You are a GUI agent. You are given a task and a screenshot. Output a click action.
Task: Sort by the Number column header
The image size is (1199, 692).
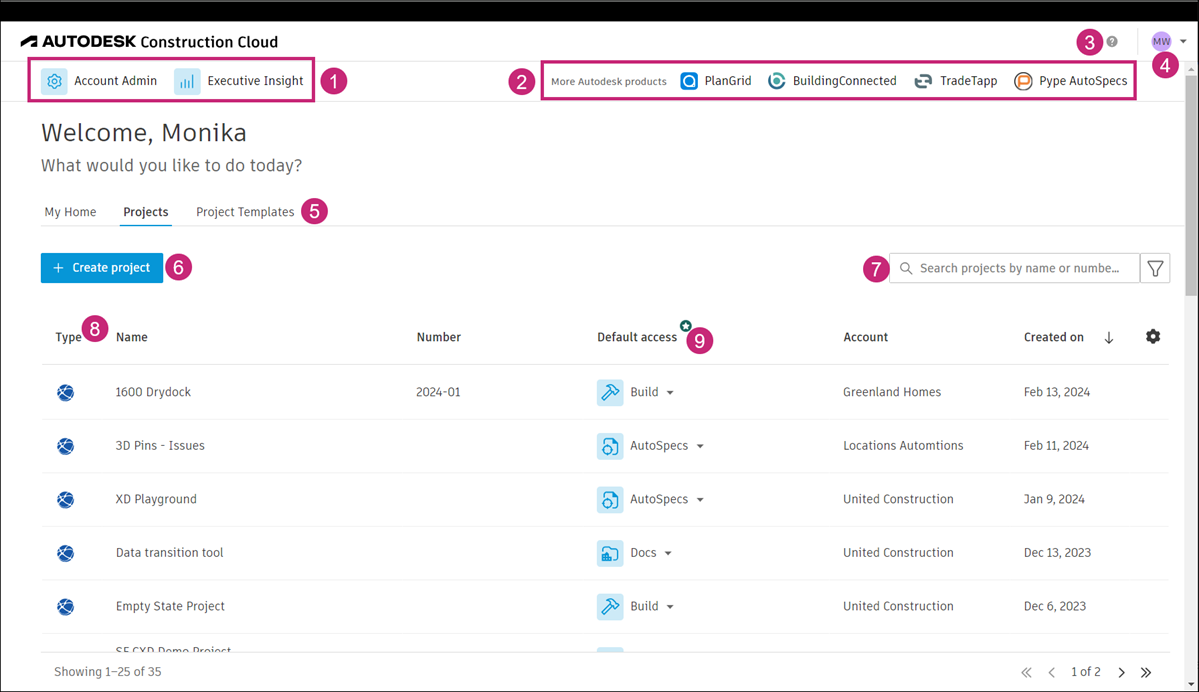(x=438, y=337)
